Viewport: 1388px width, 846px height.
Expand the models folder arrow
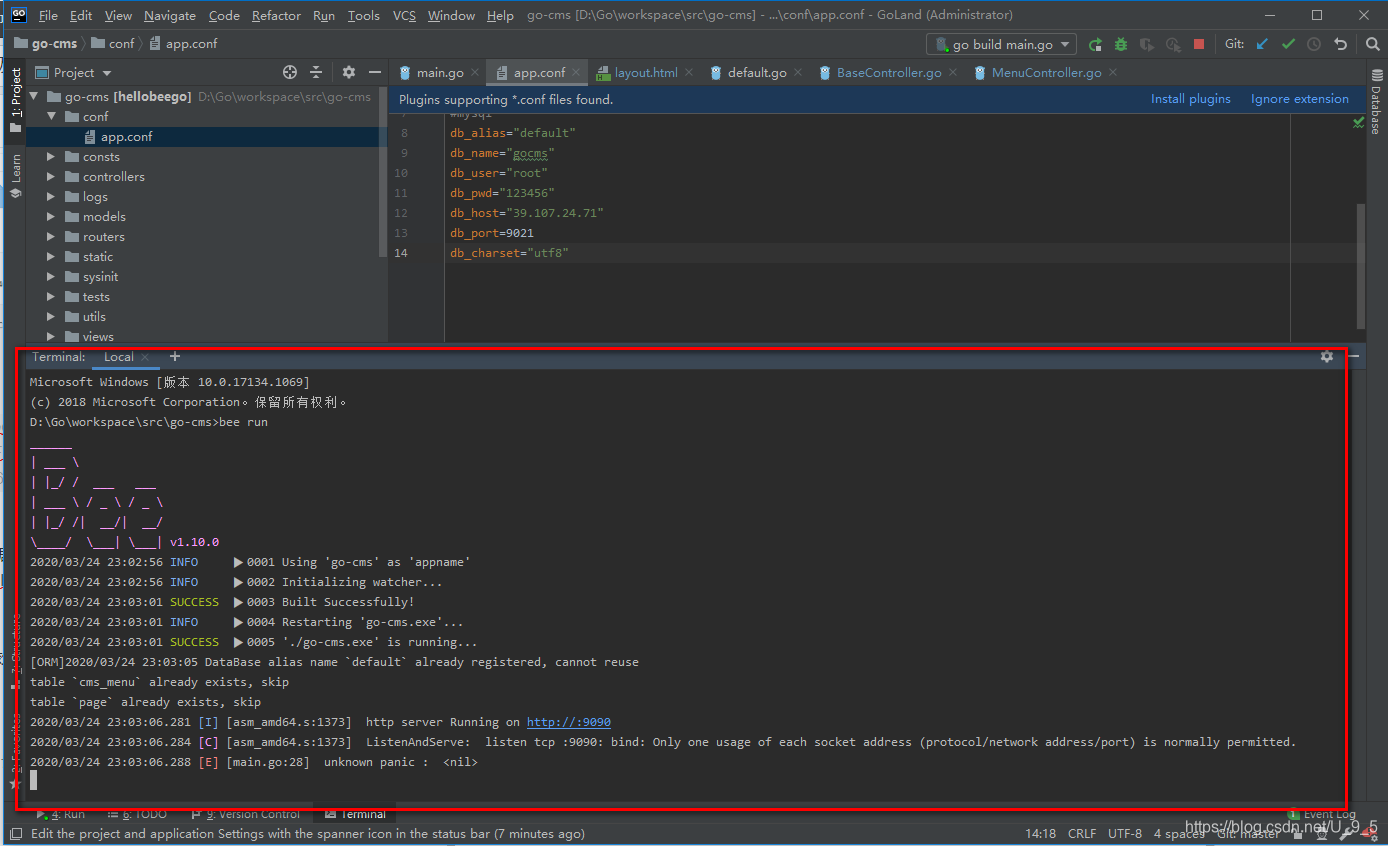click(x=52, y=216)
